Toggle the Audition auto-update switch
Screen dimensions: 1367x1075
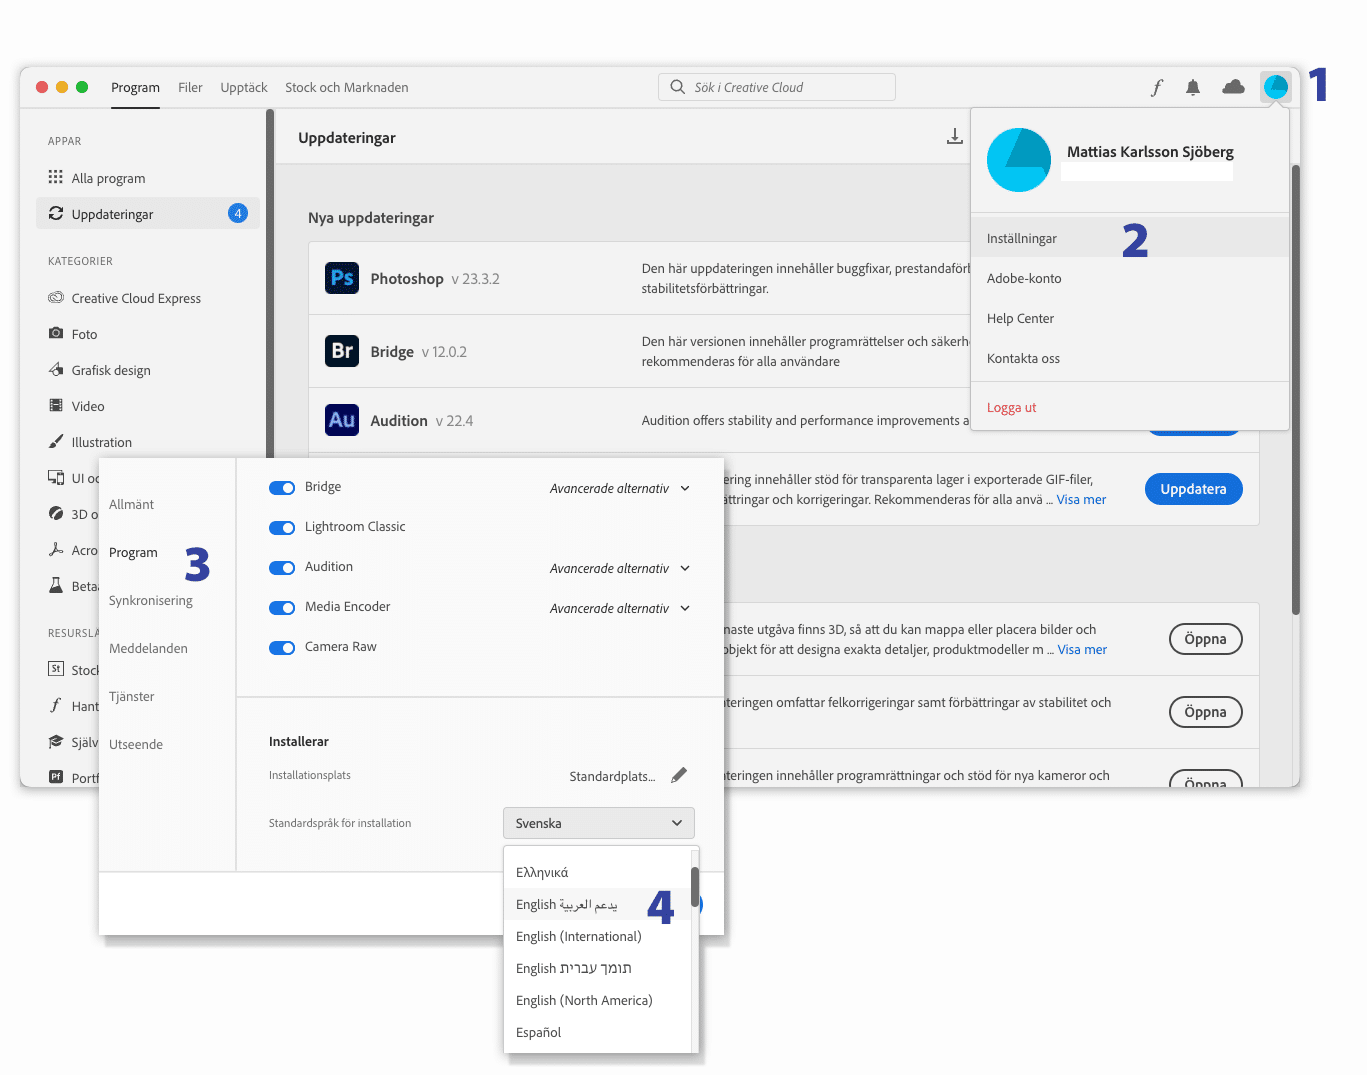pyautogui.click(x=282, y=567)
